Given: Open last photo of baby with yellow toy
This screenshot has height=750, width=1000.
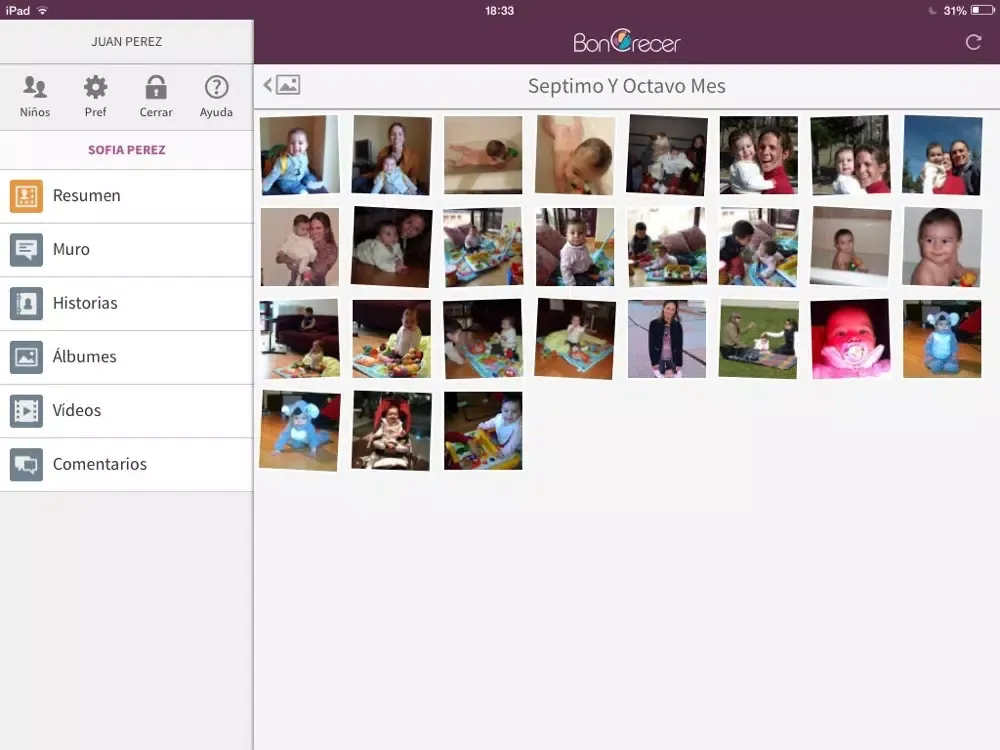Looking at the screenshot, I should tap(483, 430).
